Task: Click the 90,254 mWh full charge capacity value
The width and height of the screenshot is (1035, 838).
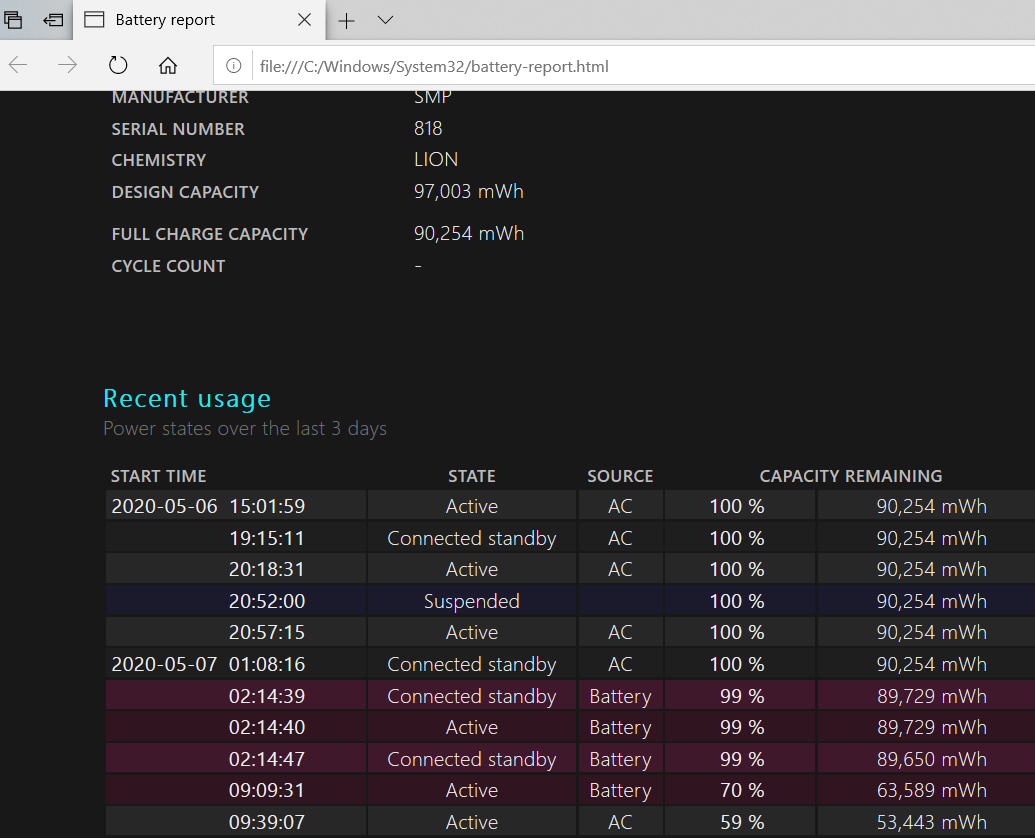Action: coord(468,233)
